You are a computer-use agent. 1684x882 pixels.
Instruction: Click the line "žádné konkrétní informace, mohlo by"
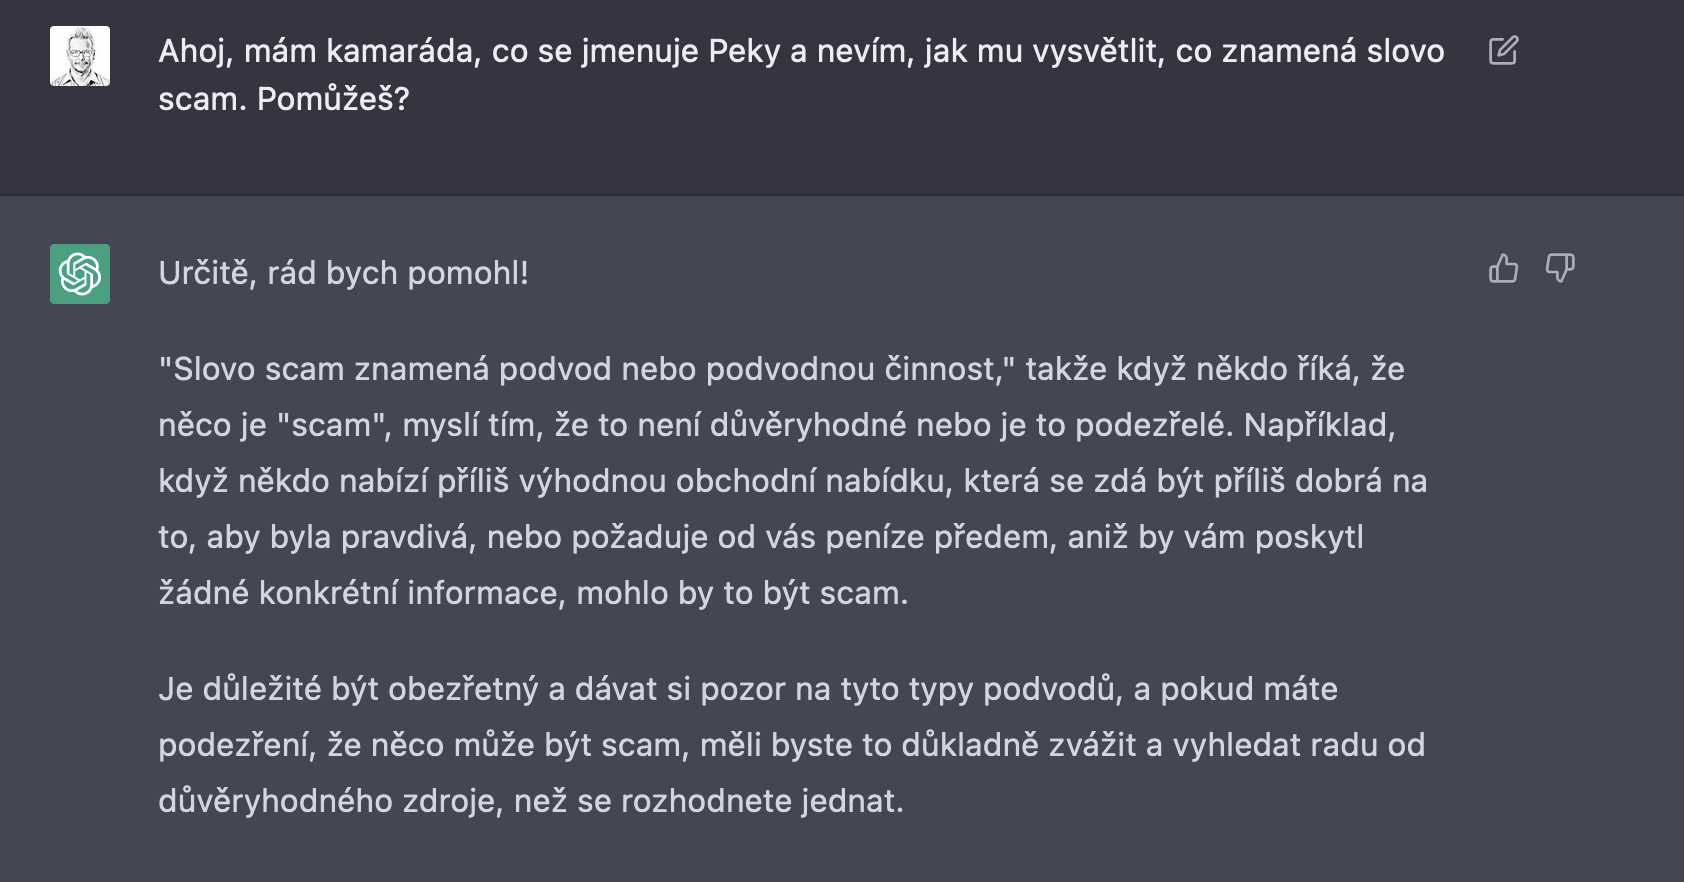click(x=533, y=593)
